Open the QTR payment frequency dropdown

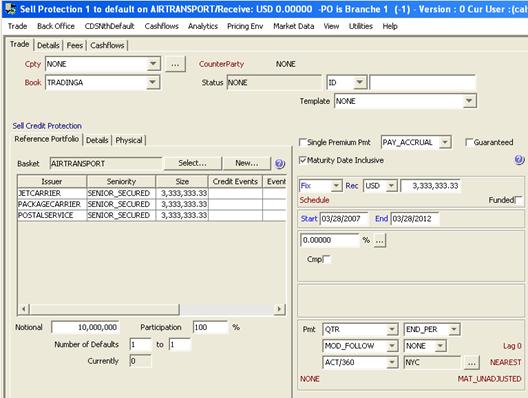pyautogui.click(x=392, y=329)
